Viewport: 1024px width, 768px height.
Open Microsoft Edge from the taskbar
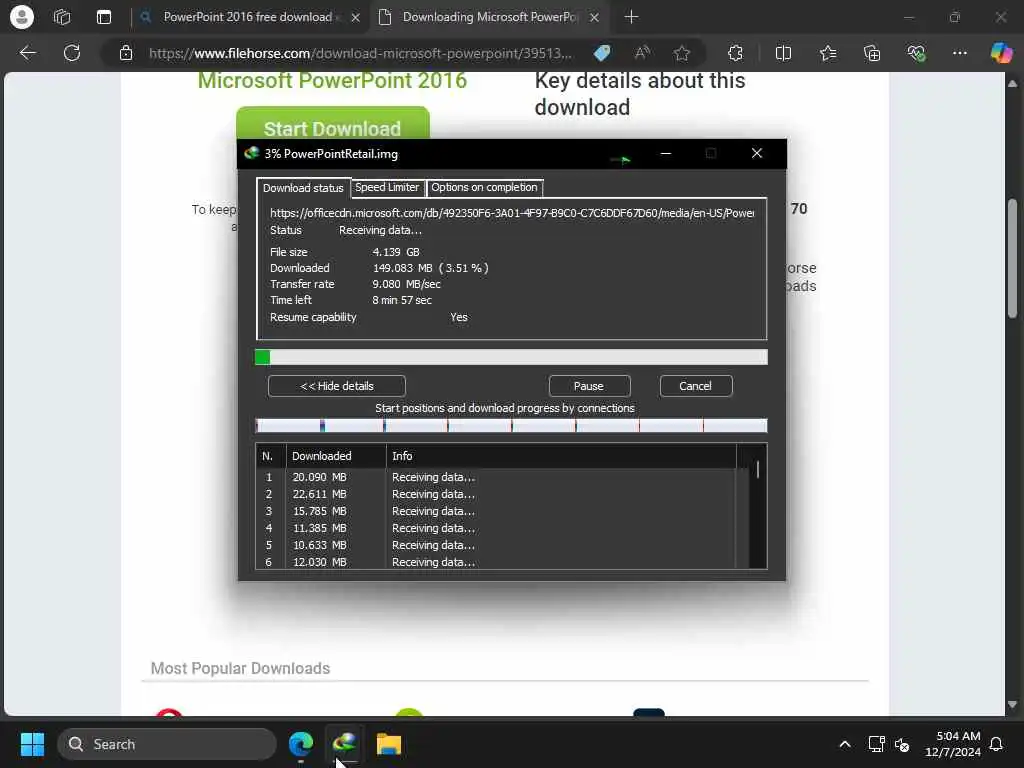[x=301, y=744]
